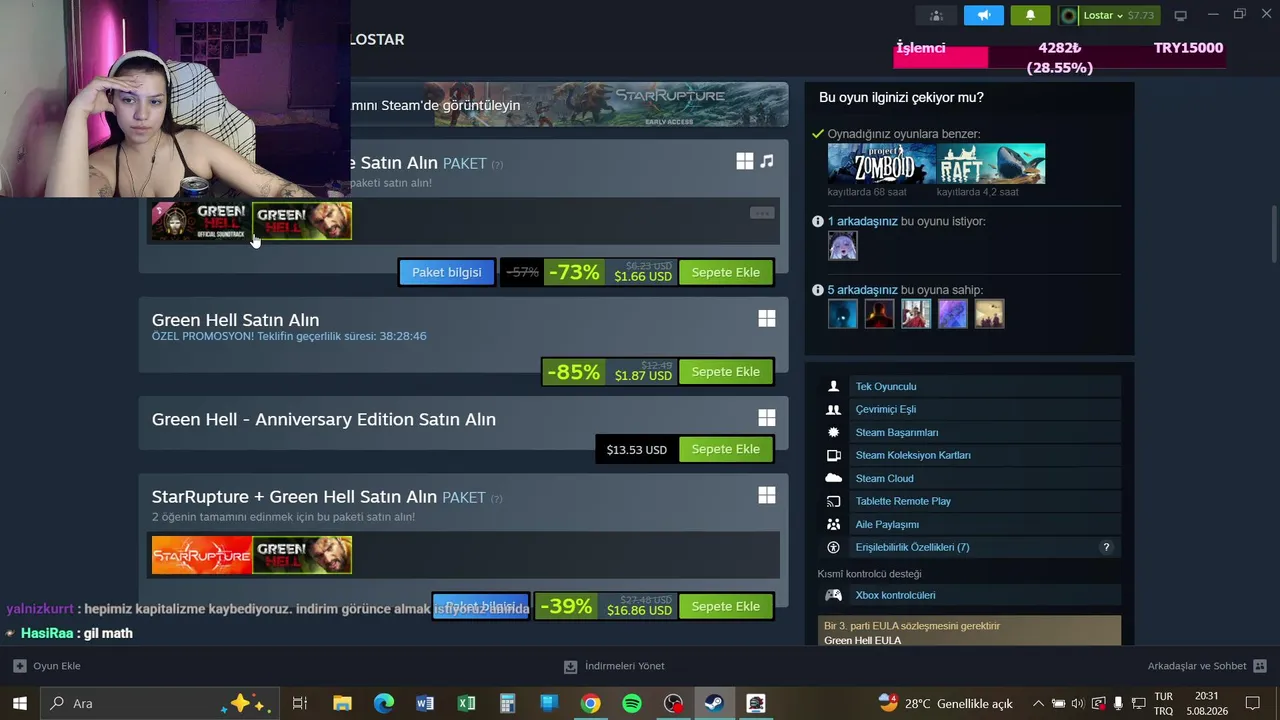Open the Xbox kontrolcüleri link
Screen dimensions: 1280x720
896,595
